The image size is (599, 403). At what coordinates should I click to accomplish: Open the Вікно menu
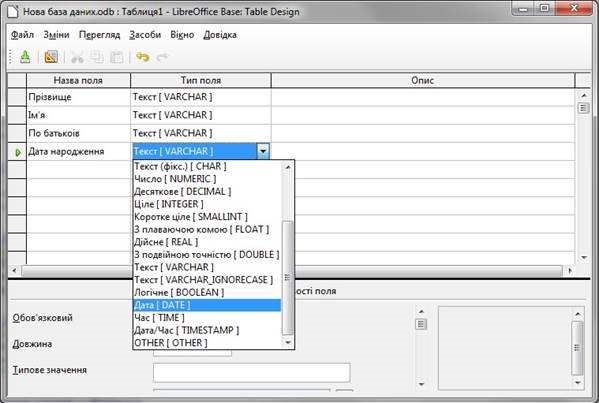[x=182, y=35]
